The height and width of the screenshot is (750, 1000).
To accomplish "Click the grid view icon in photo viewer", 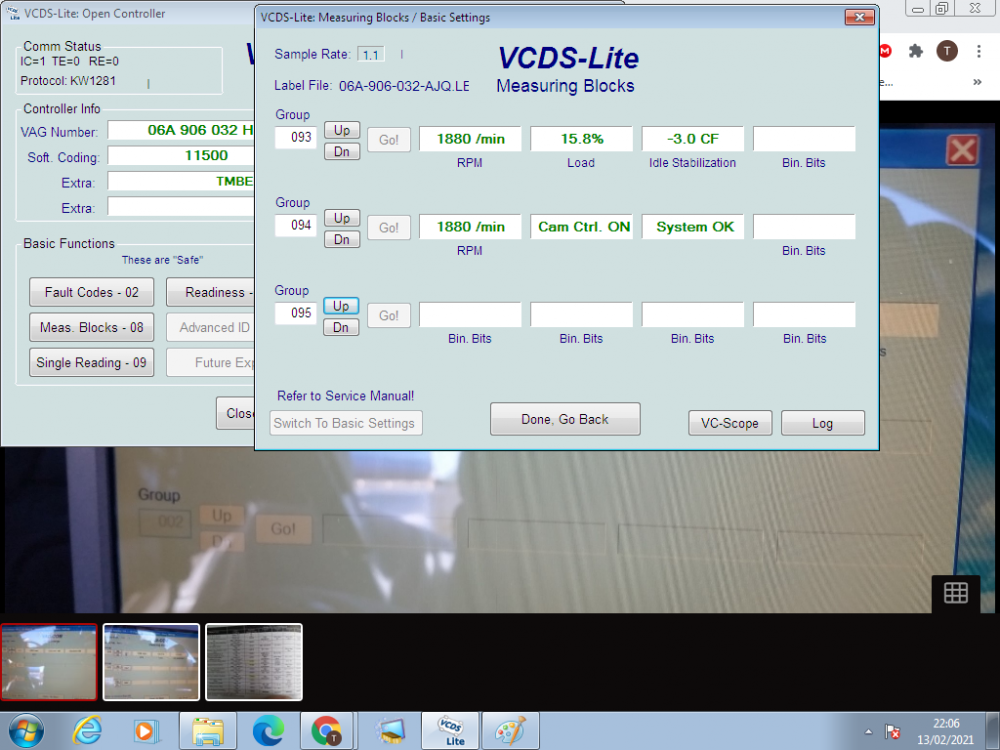I will tap(955, 592).
